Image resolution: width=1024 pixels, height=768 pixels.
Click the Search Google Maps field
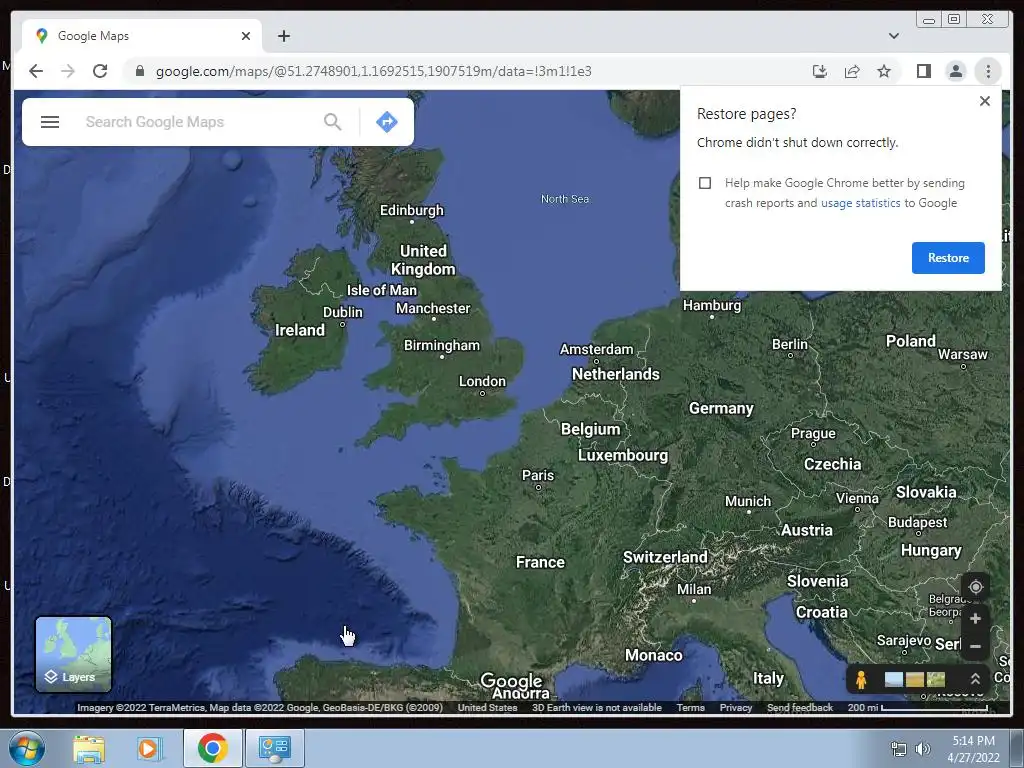pyautogui.click(x=199, y=122)
